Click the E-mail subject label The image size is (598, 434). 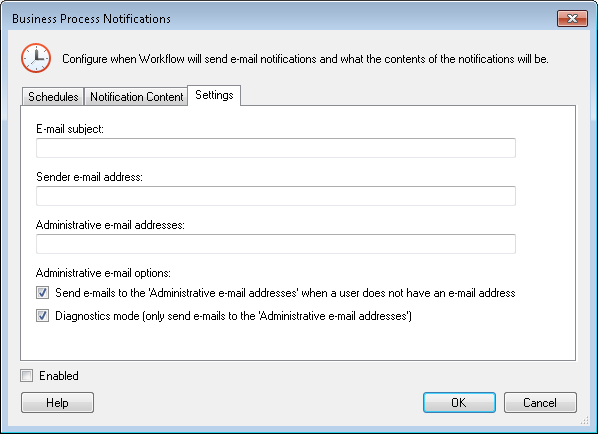click(70, 129)
